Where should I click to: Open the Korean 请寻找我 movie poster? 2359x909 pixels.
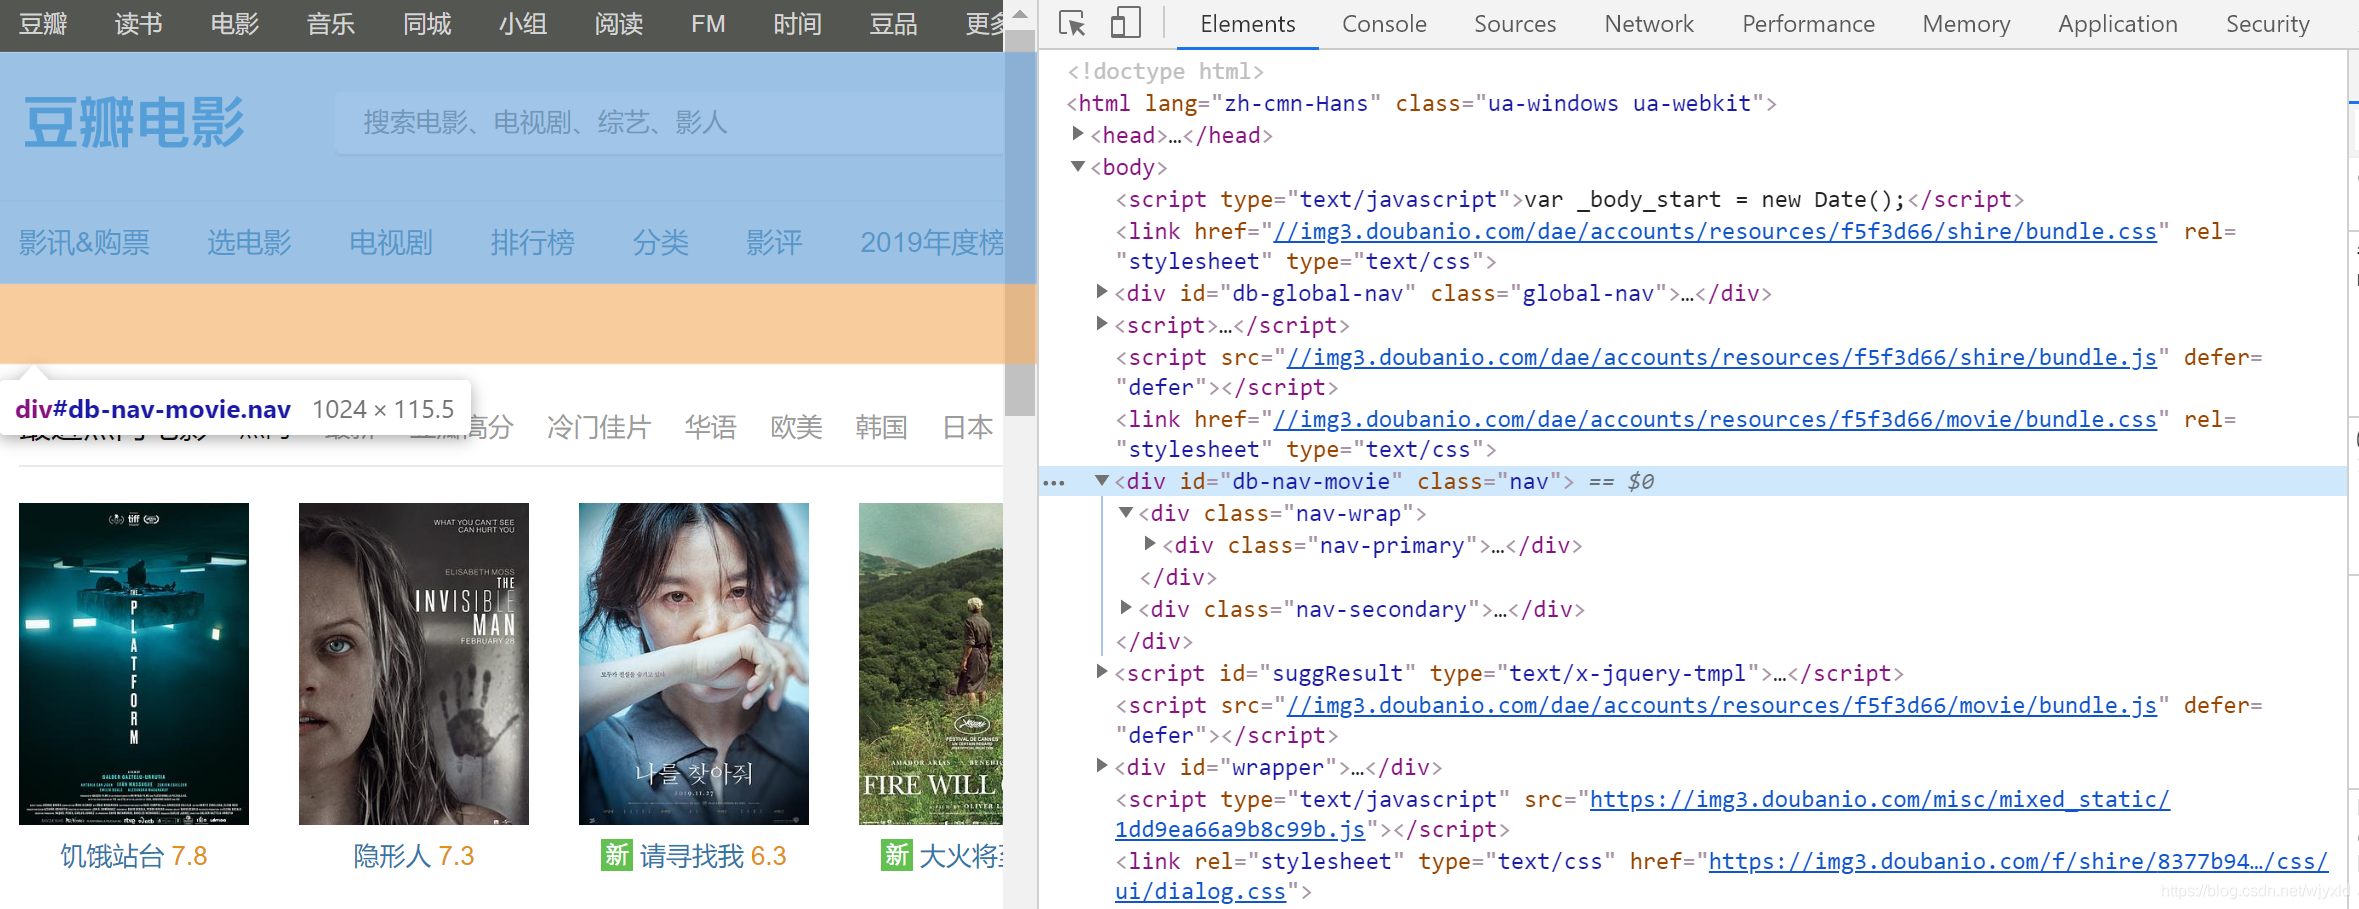[694, 664]
